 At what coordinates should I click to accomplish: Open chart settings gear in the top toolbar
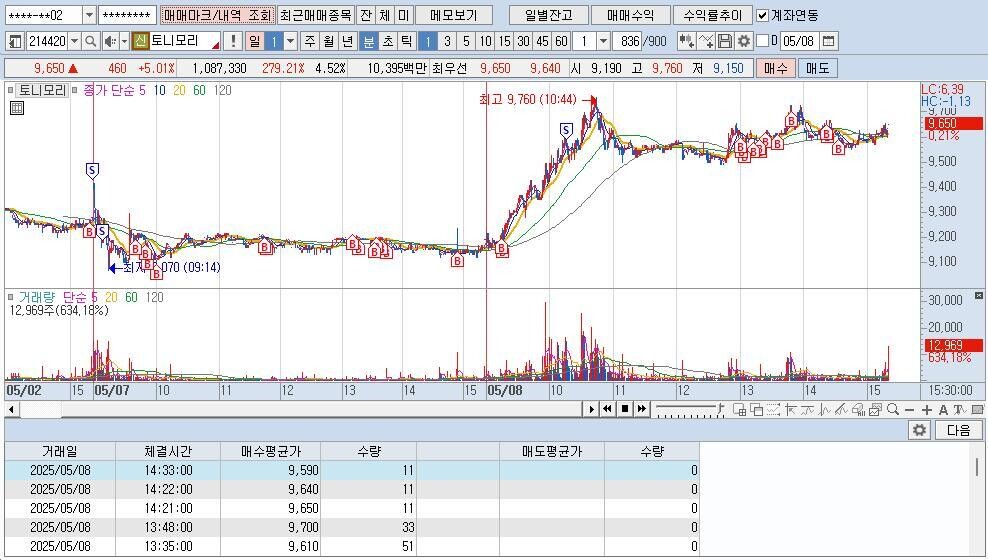click(744, 42)
